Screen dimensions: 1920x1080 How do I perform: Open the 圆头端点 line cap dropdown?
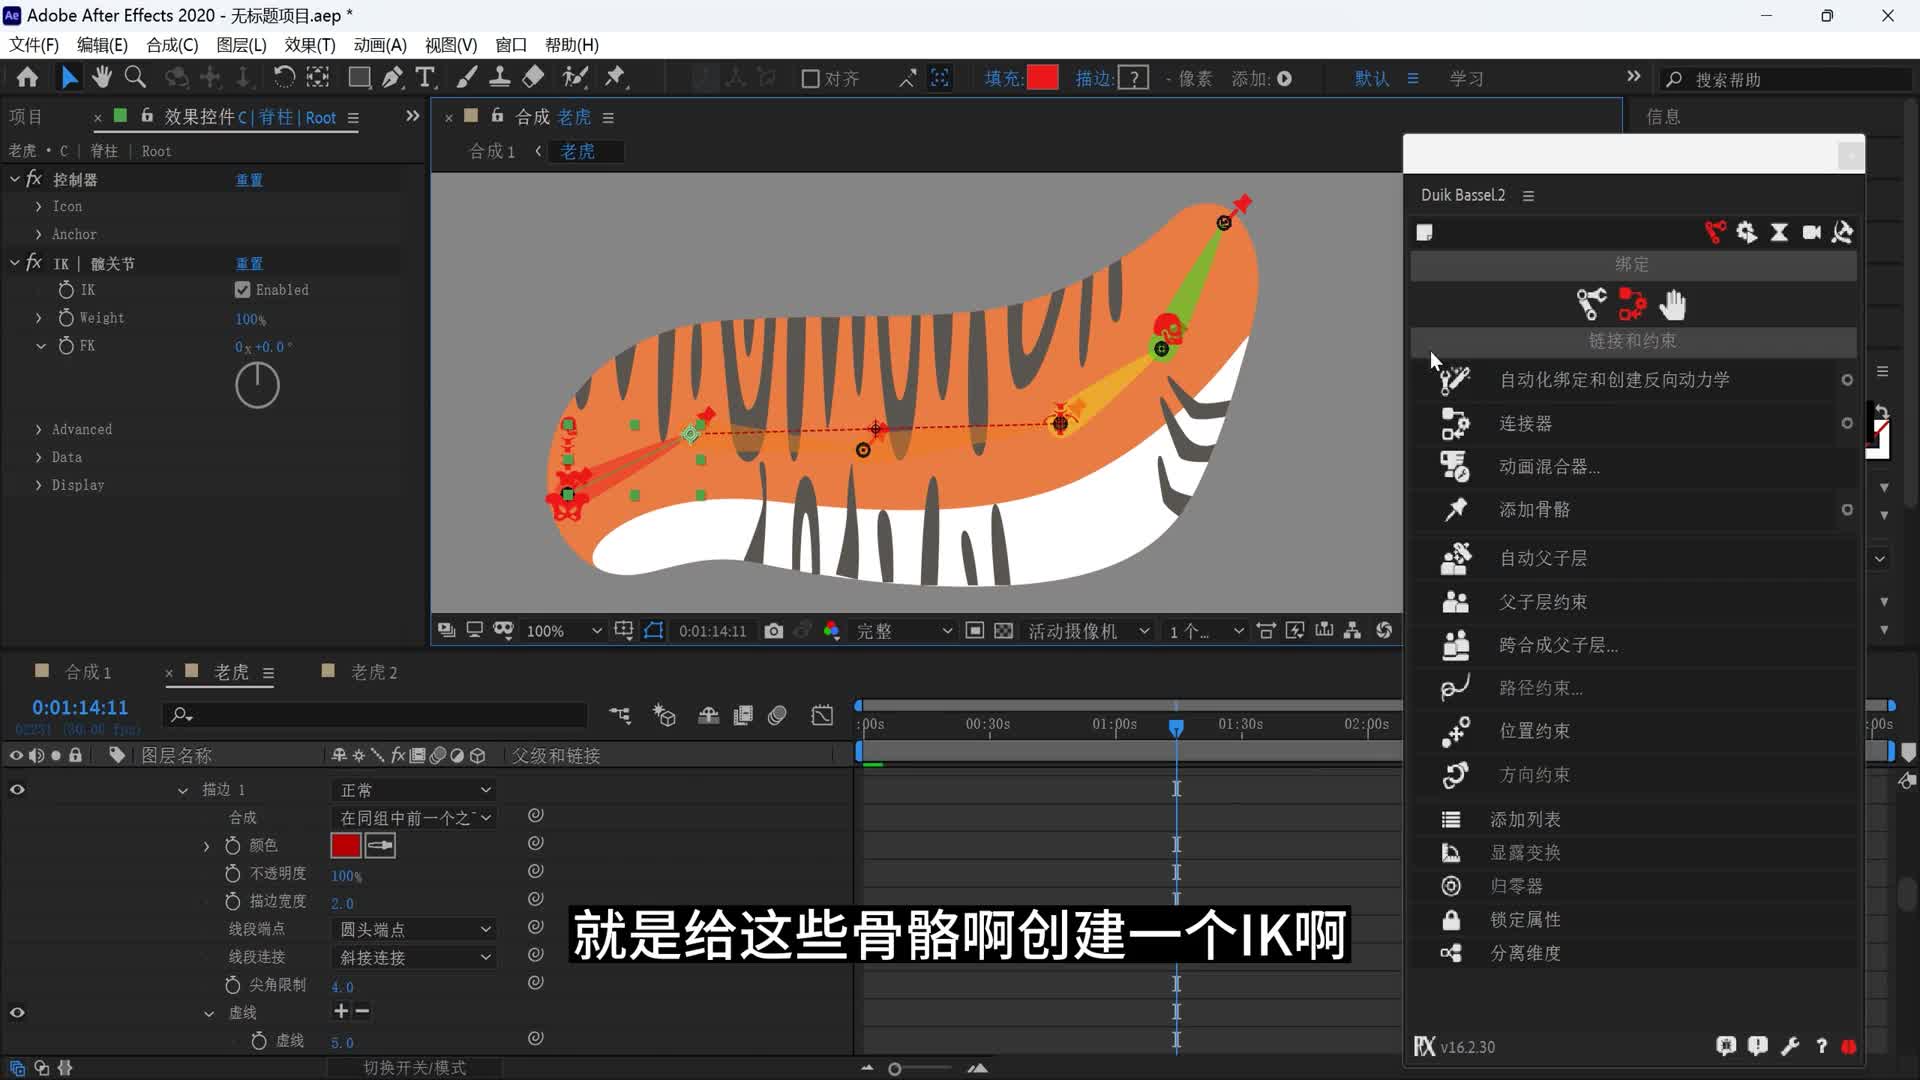[414, 930]
